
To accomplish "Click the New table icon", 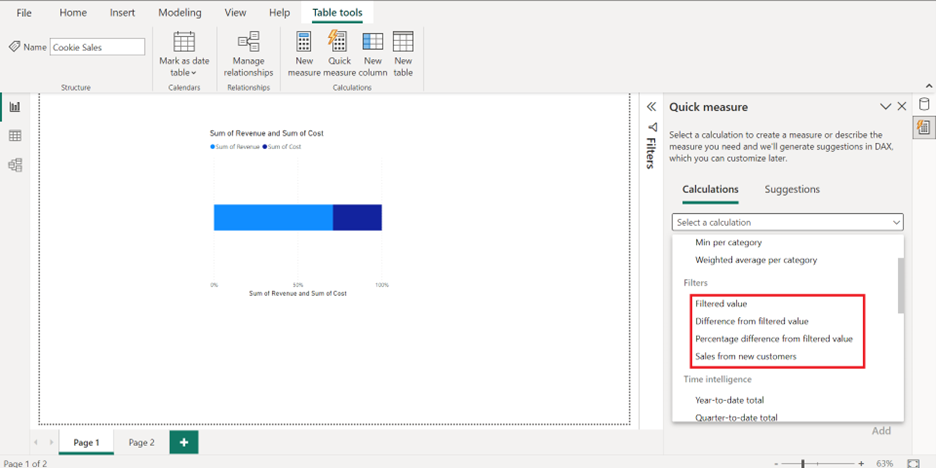I will click(x=403, y=42).
